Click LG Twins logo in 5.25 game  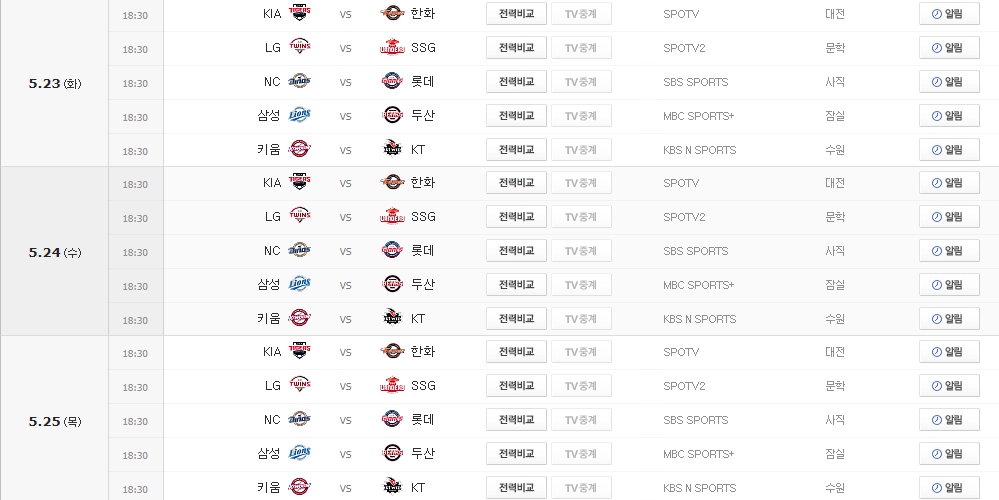pyautogui.click(x=299, y=385)
